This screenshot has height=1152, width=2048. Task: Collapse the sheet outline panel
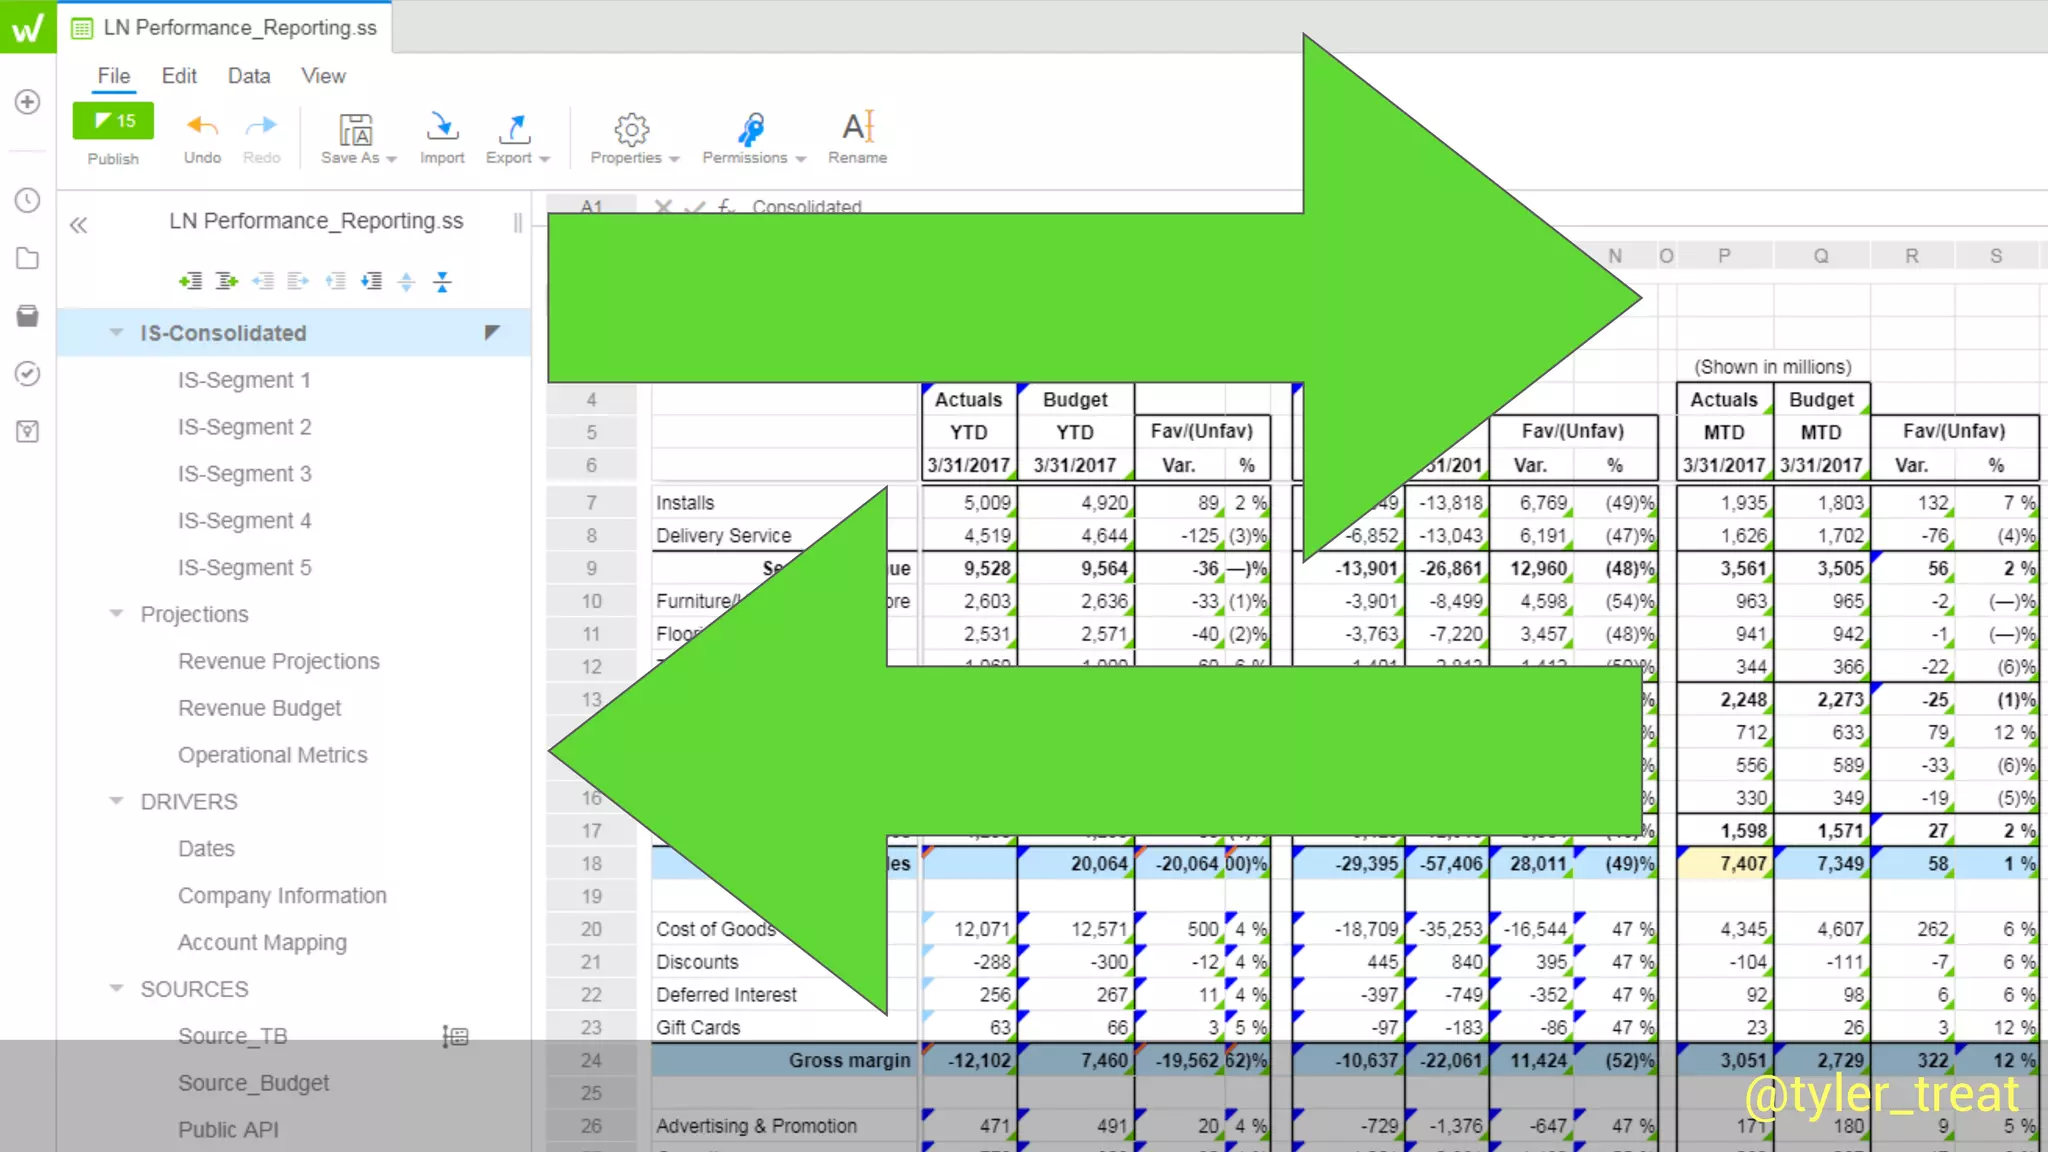click(78, 225)
